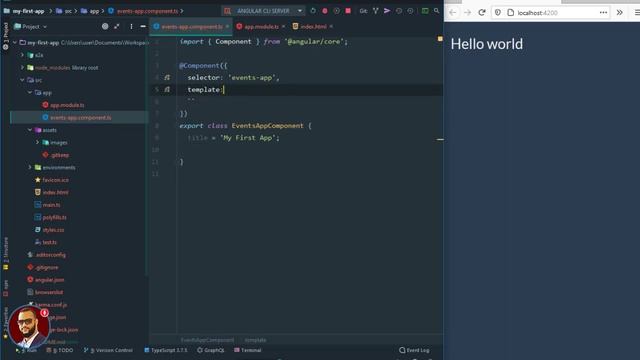Collapse the assets folder
This screenshot has height=360, width=640.
[30, 130]
